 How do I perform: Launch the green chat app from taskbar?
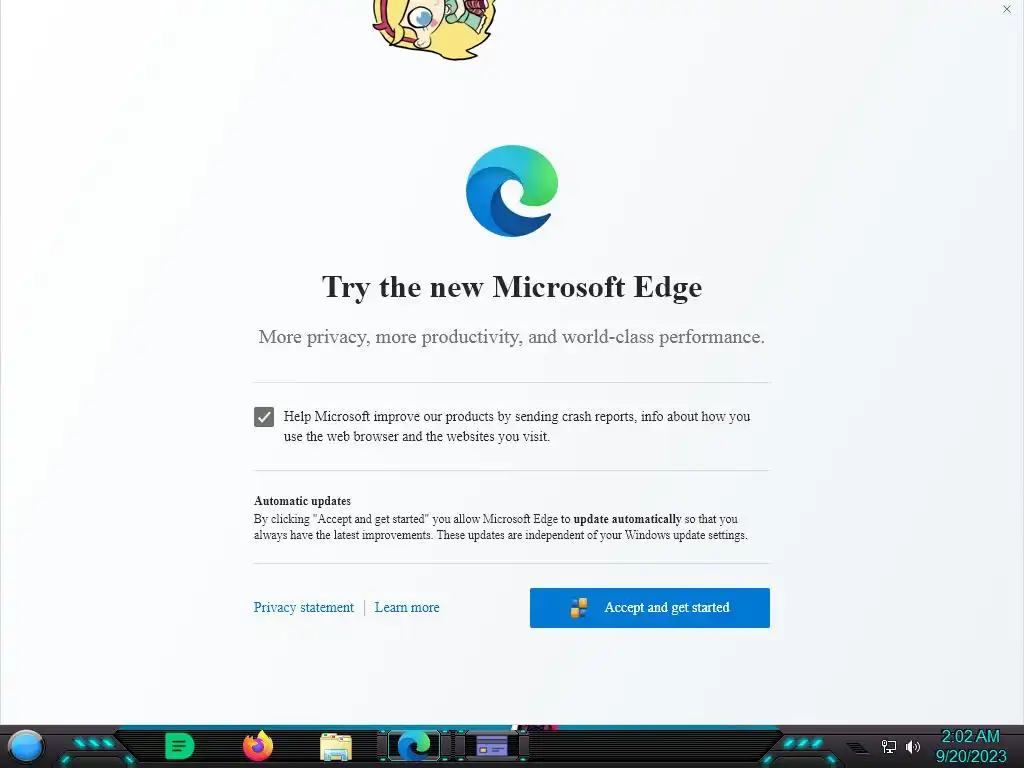point(180,746)
